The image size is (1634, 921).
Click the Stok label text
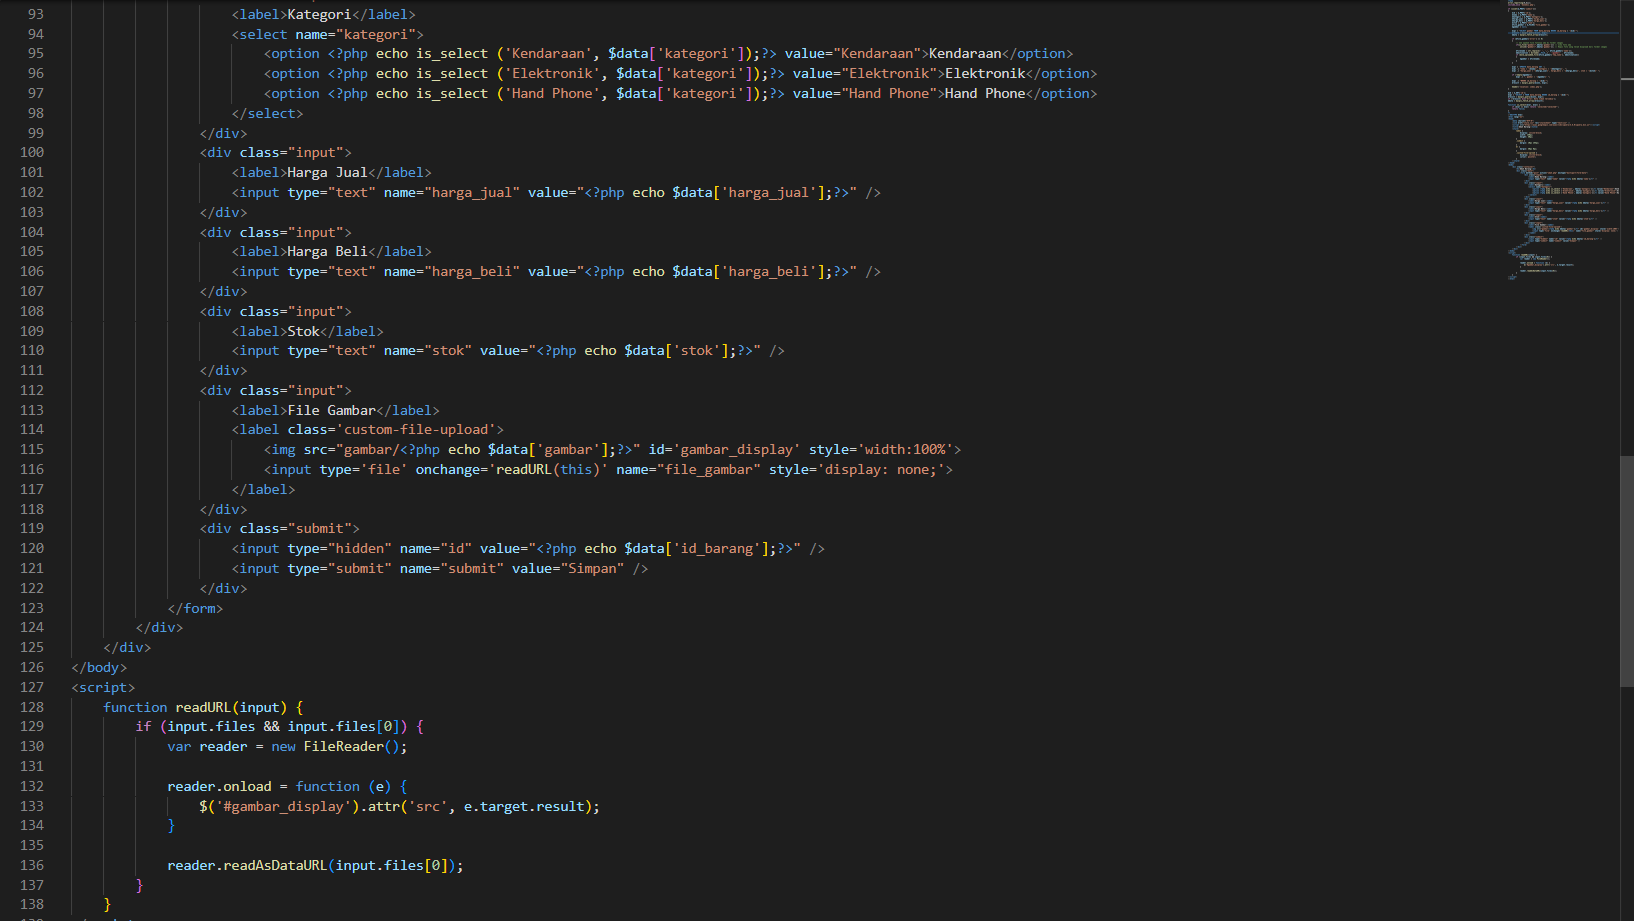pos(303,331)
